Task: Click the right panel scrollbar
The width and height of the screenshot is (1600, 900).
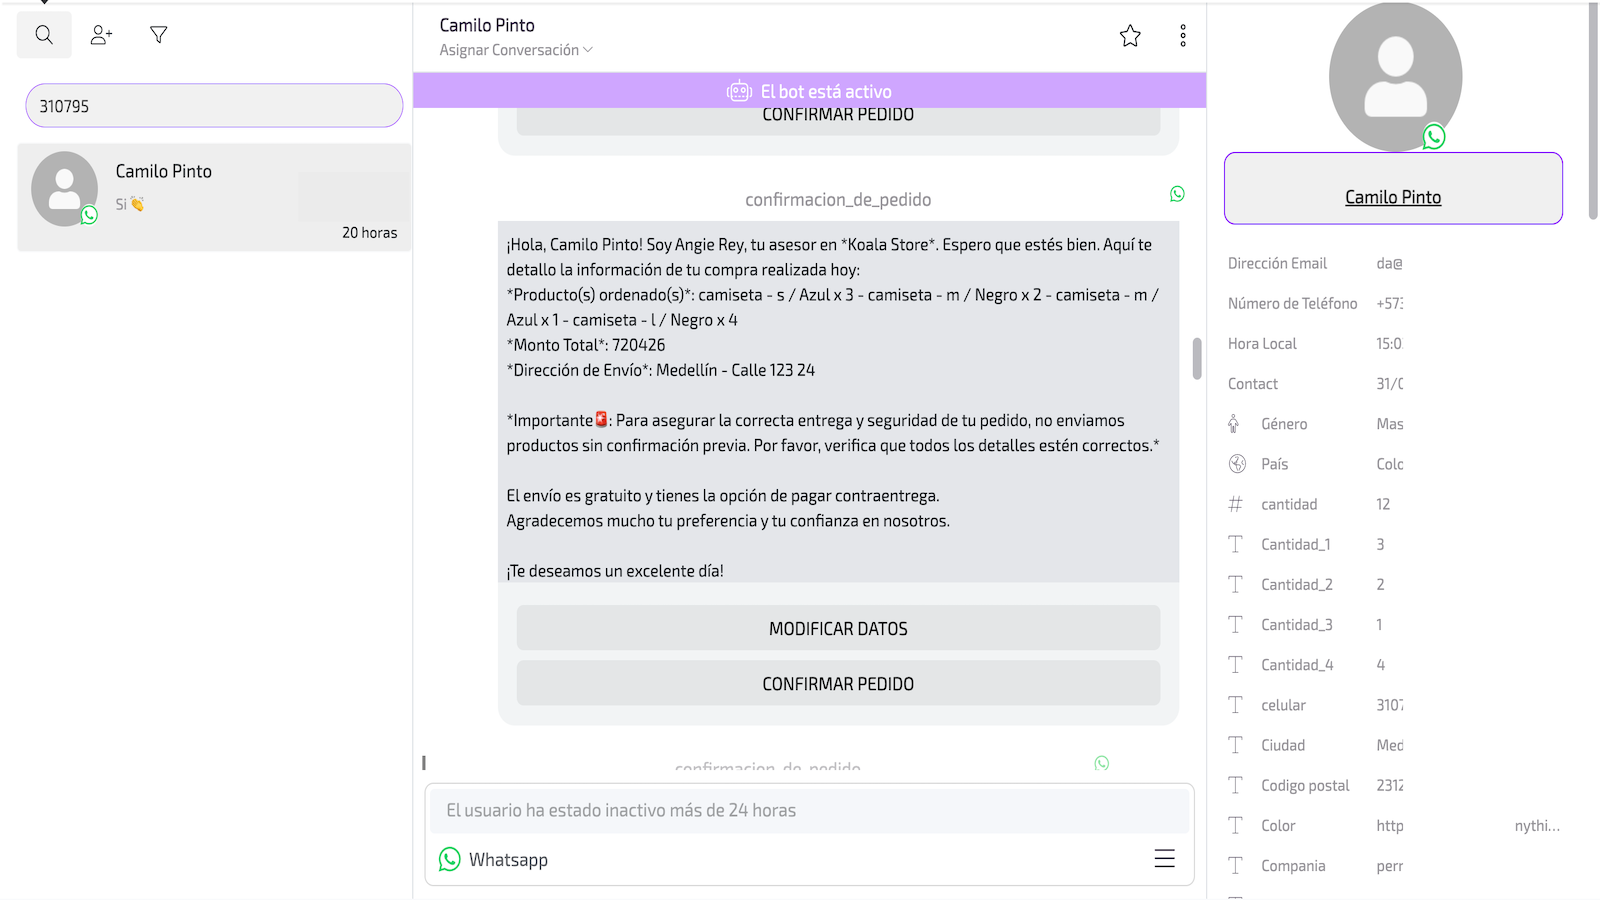Action: [x=1593, y=110]
